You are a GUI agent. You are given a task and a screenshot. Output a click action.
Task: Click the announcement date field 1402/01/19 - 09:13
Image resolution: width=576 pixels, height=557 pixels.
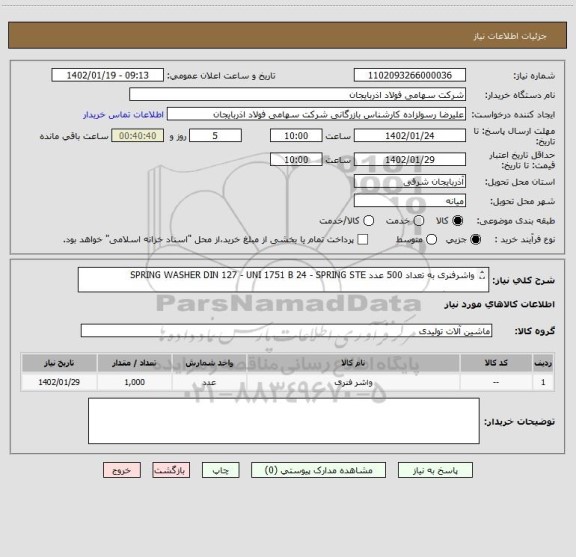tap(108, 75)
